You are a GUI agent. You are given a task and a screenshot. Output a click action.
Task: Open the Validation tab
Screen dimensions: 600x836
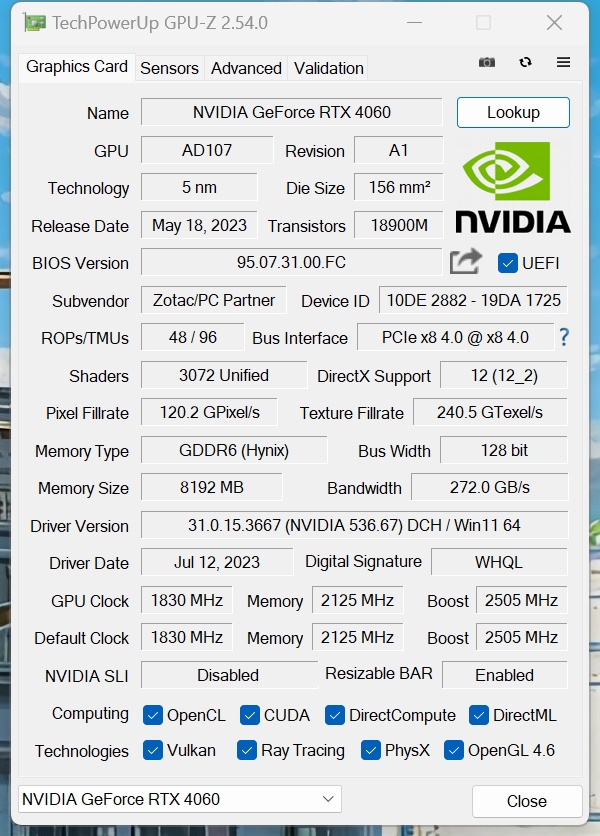(328, 68)
